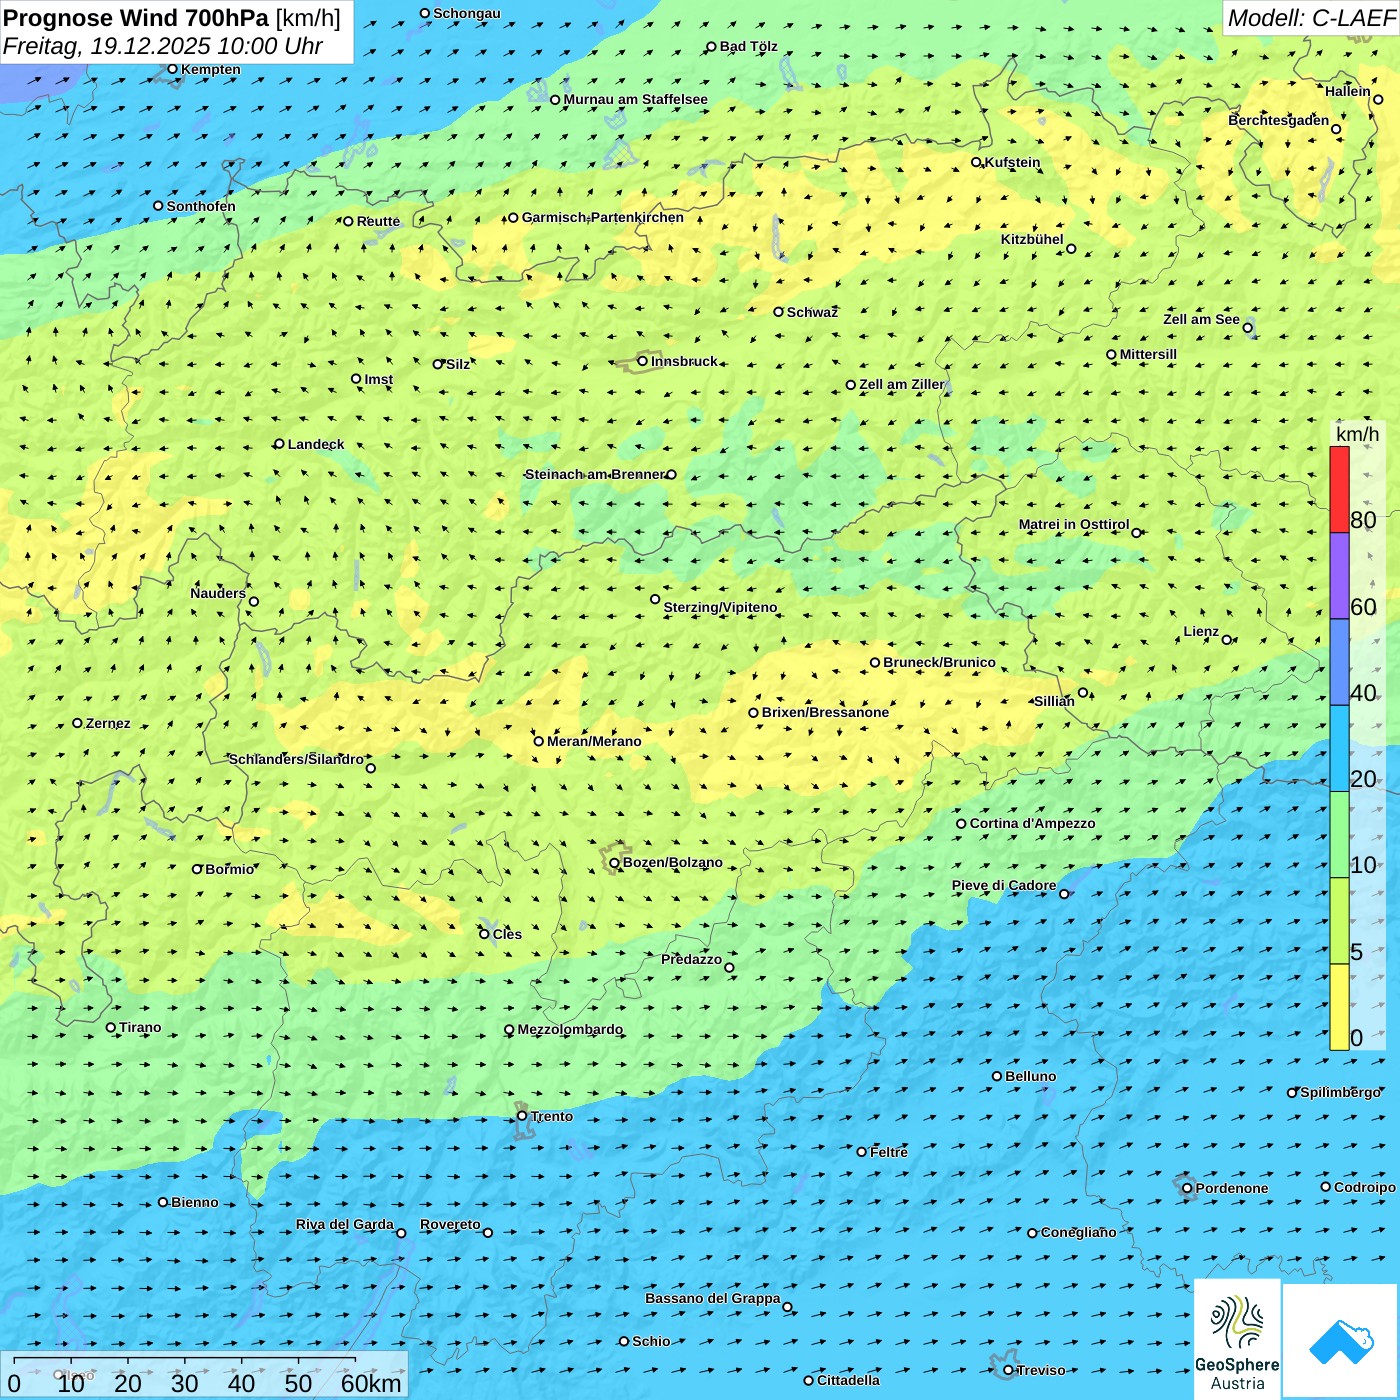Select the yellow legend segment for 0-5 km/h
The width and height of the screenshot is (1400, 1400).
pos(1339,1007)
